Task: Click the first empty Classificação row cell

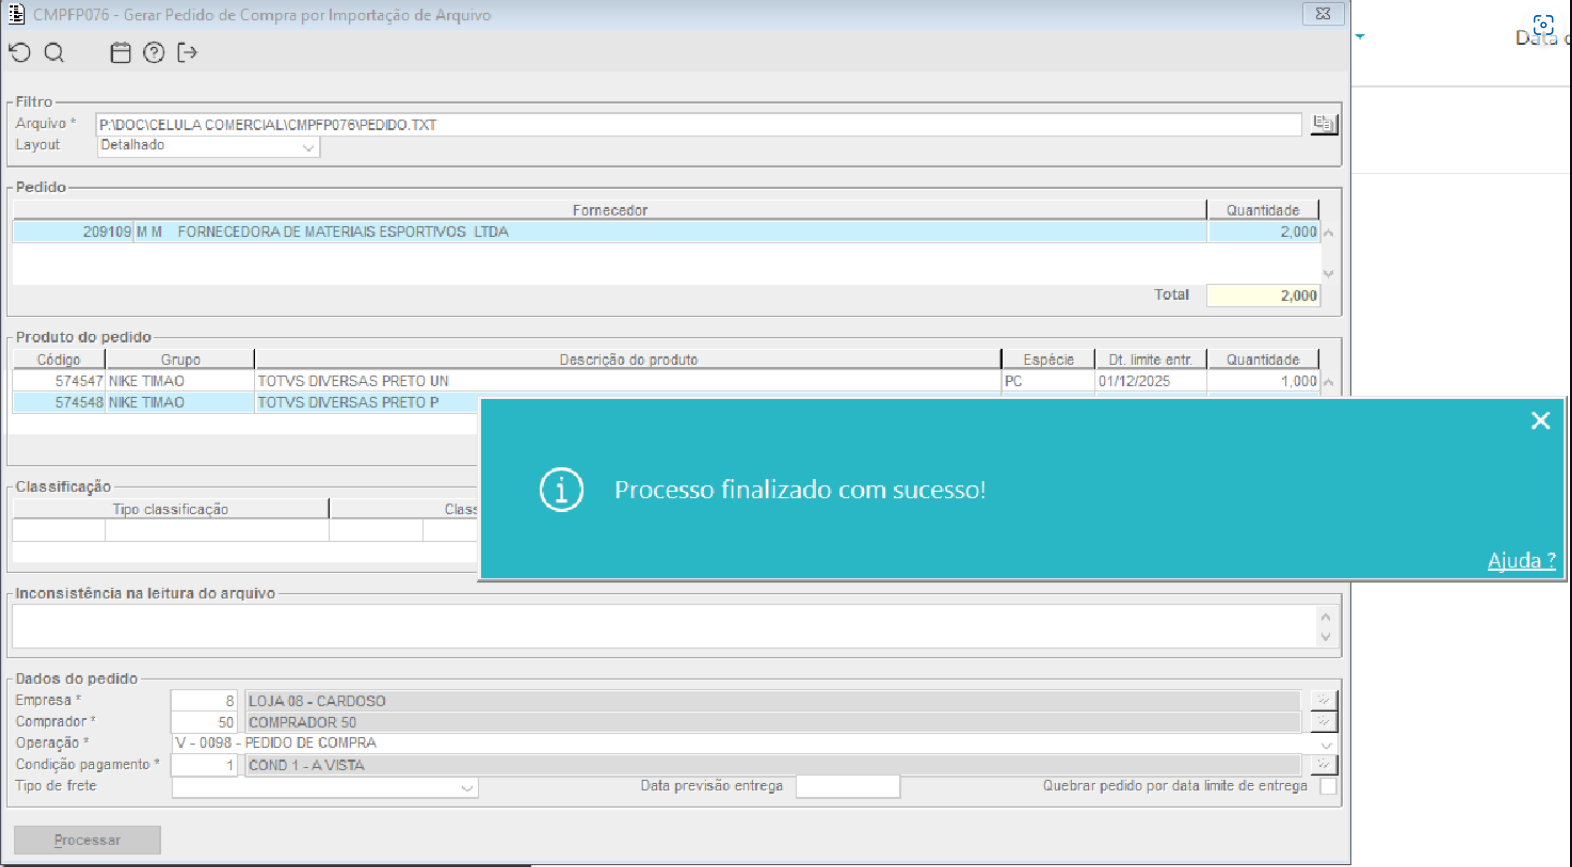Action: [59, 531]
